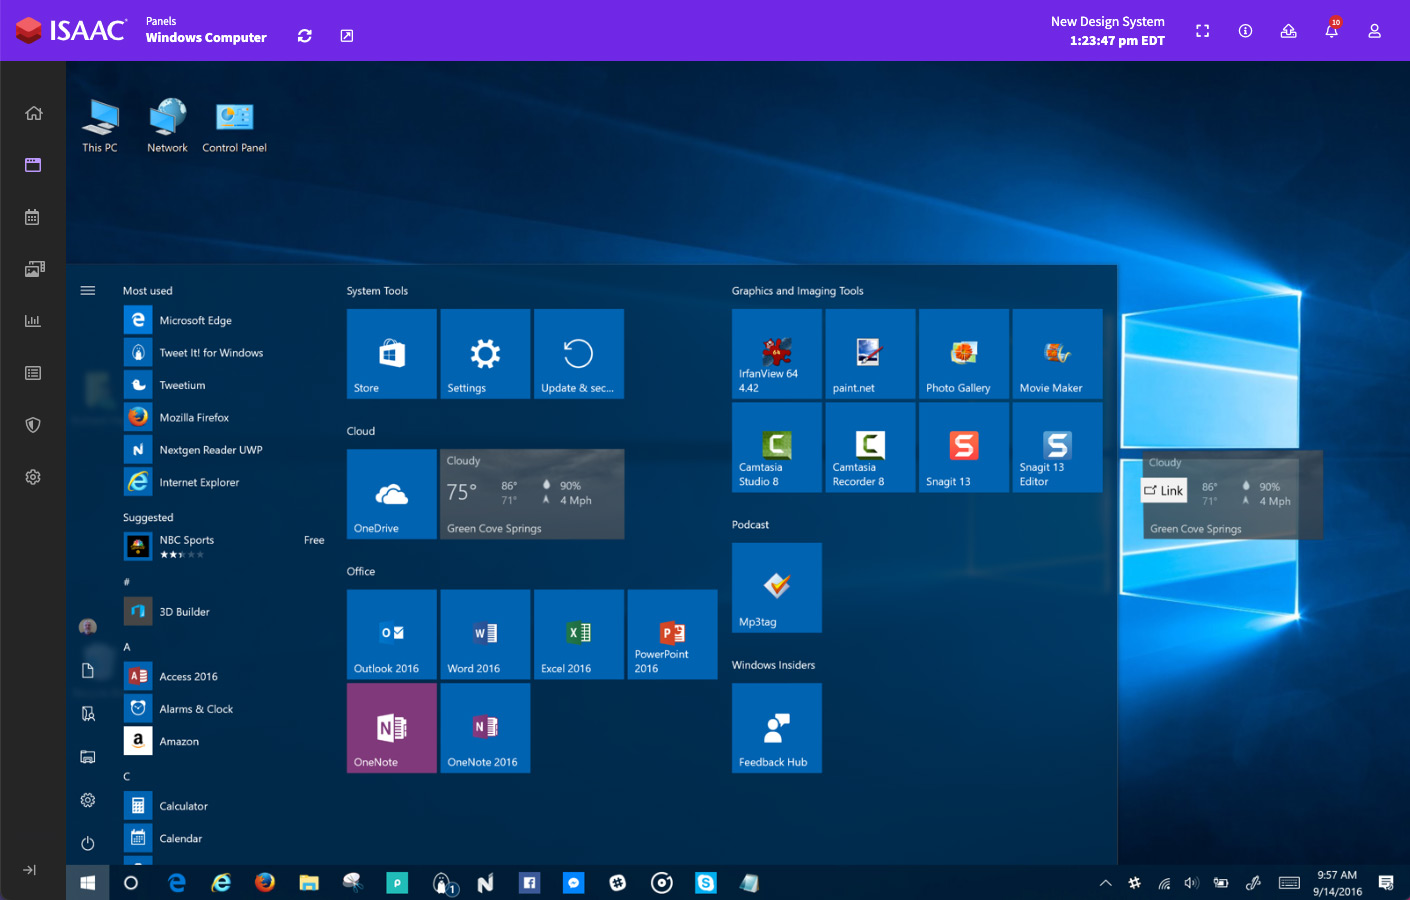Open the calendar icon in the ISAAC sidebar
The height and width of the screenshot is (900, 1410).
point(33,217)
